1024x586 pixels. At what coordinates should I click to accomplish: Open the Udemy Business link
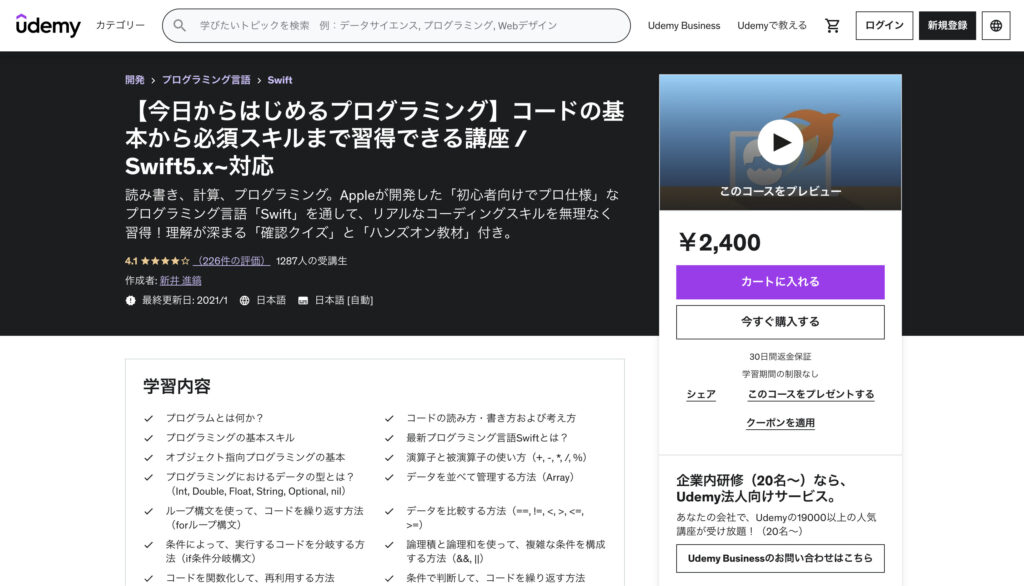684,25
